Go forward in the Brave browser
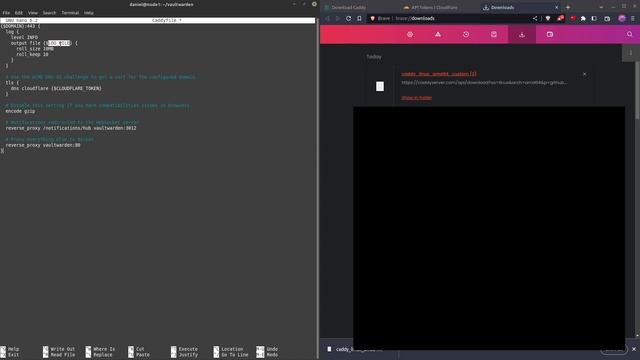This screenshot has width=640, height=360. pos(338,18)
